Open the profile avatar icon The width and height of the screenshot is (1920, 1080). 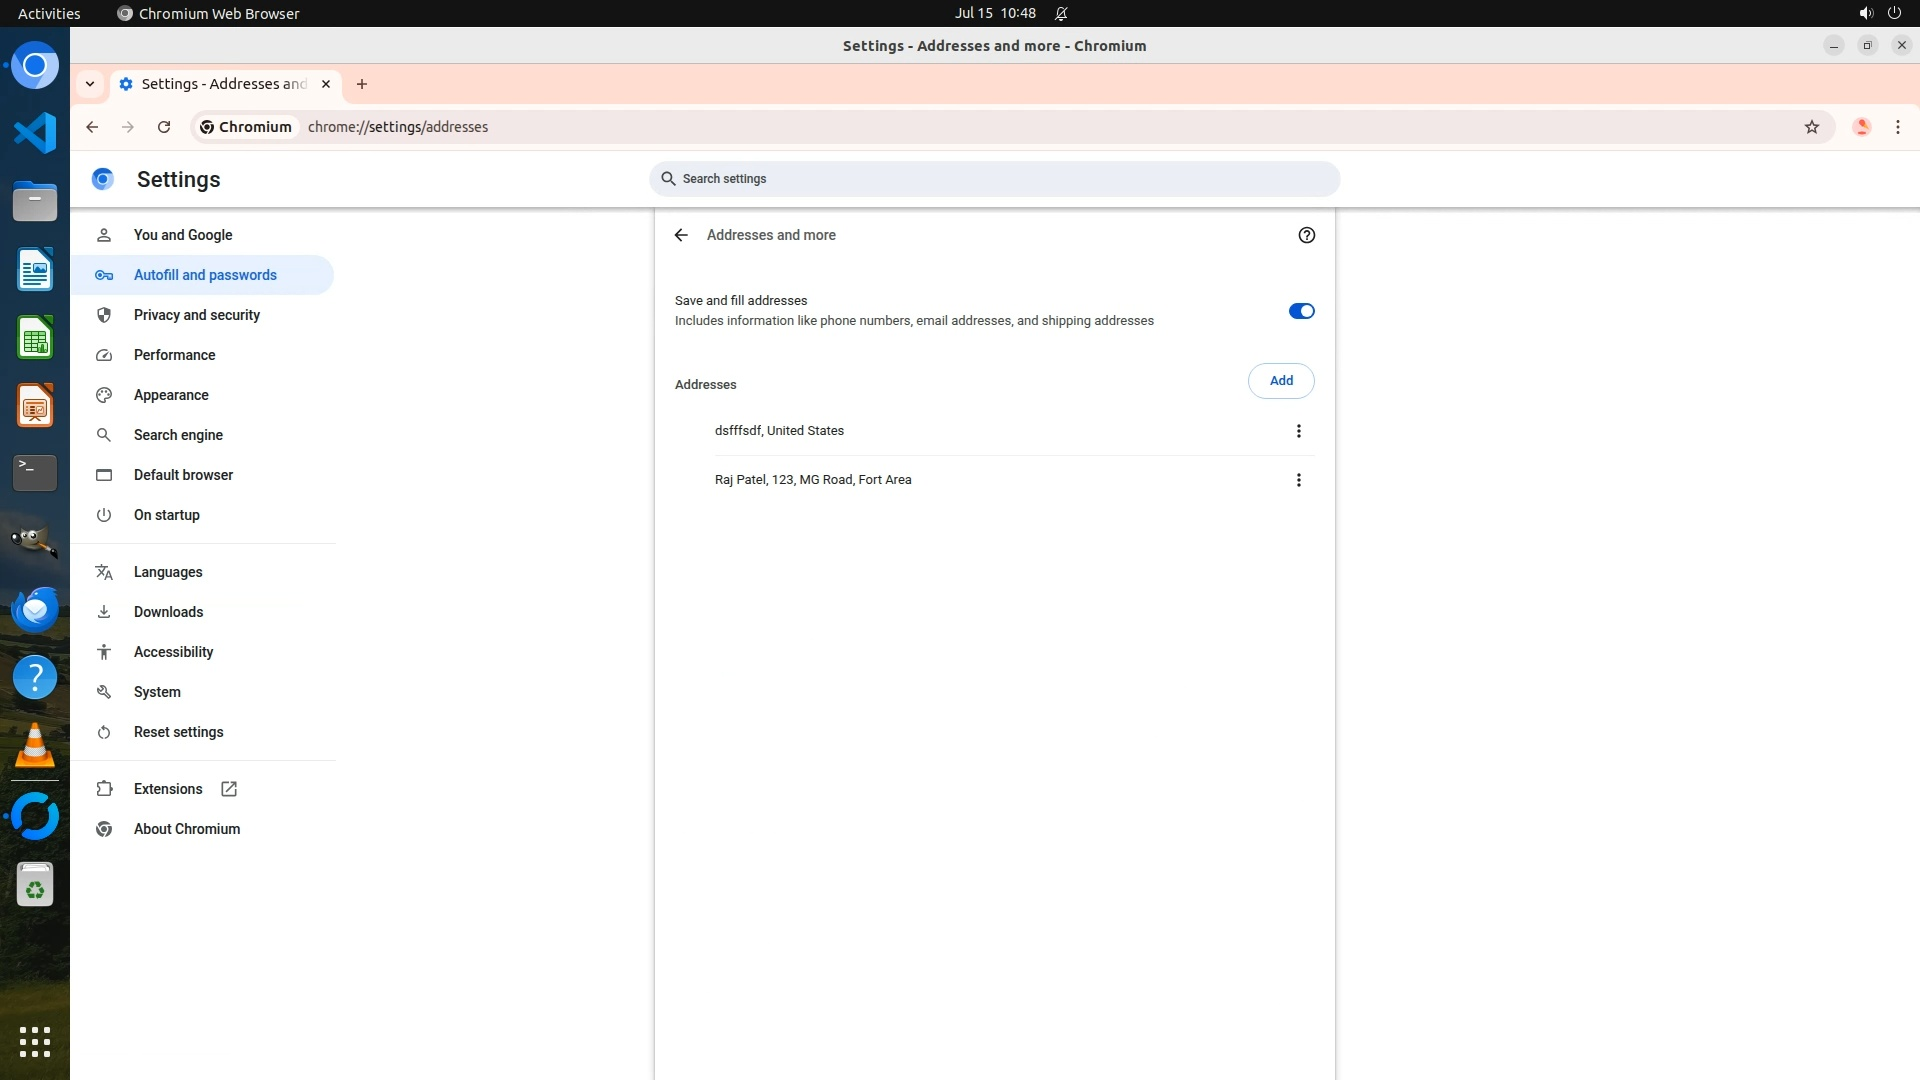pos(1861,127)
